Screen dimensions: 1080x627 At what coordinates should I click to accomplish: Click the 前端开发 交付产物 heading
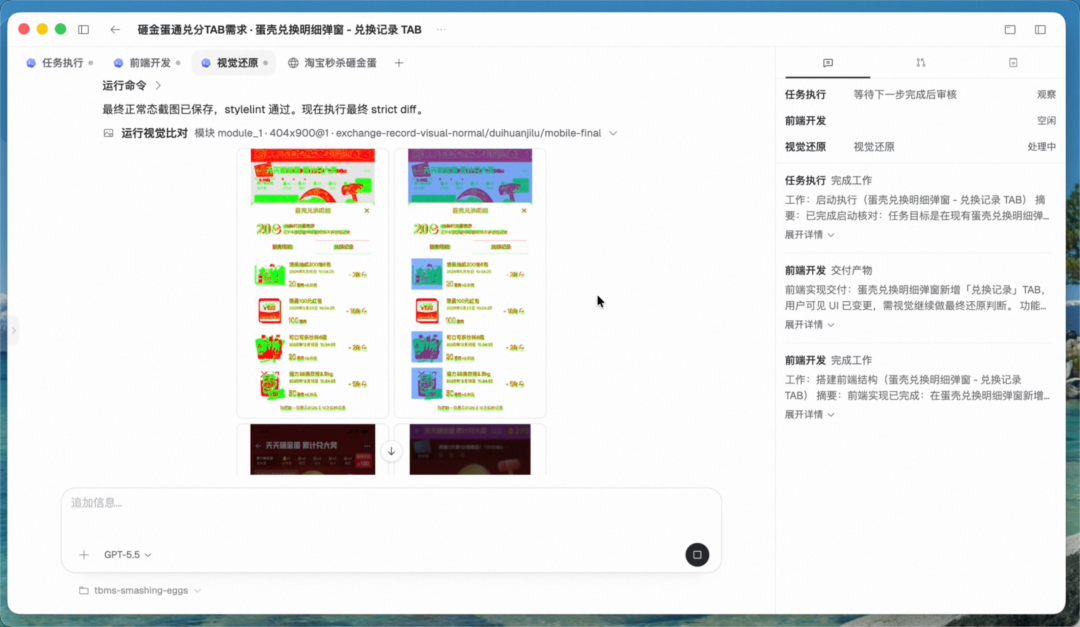tap(829, 270)
